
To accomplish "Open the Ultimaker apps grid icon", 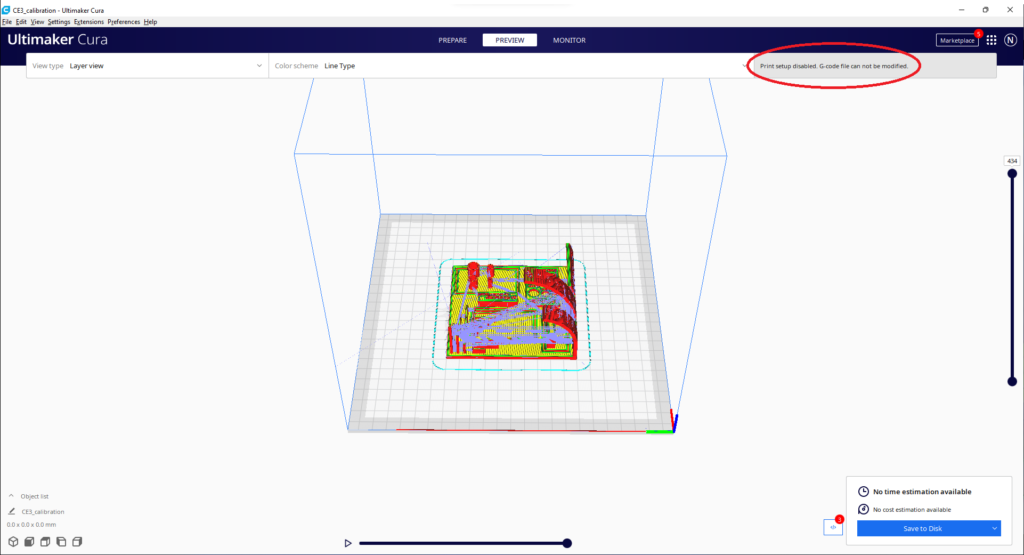I will tap(991, 40).
